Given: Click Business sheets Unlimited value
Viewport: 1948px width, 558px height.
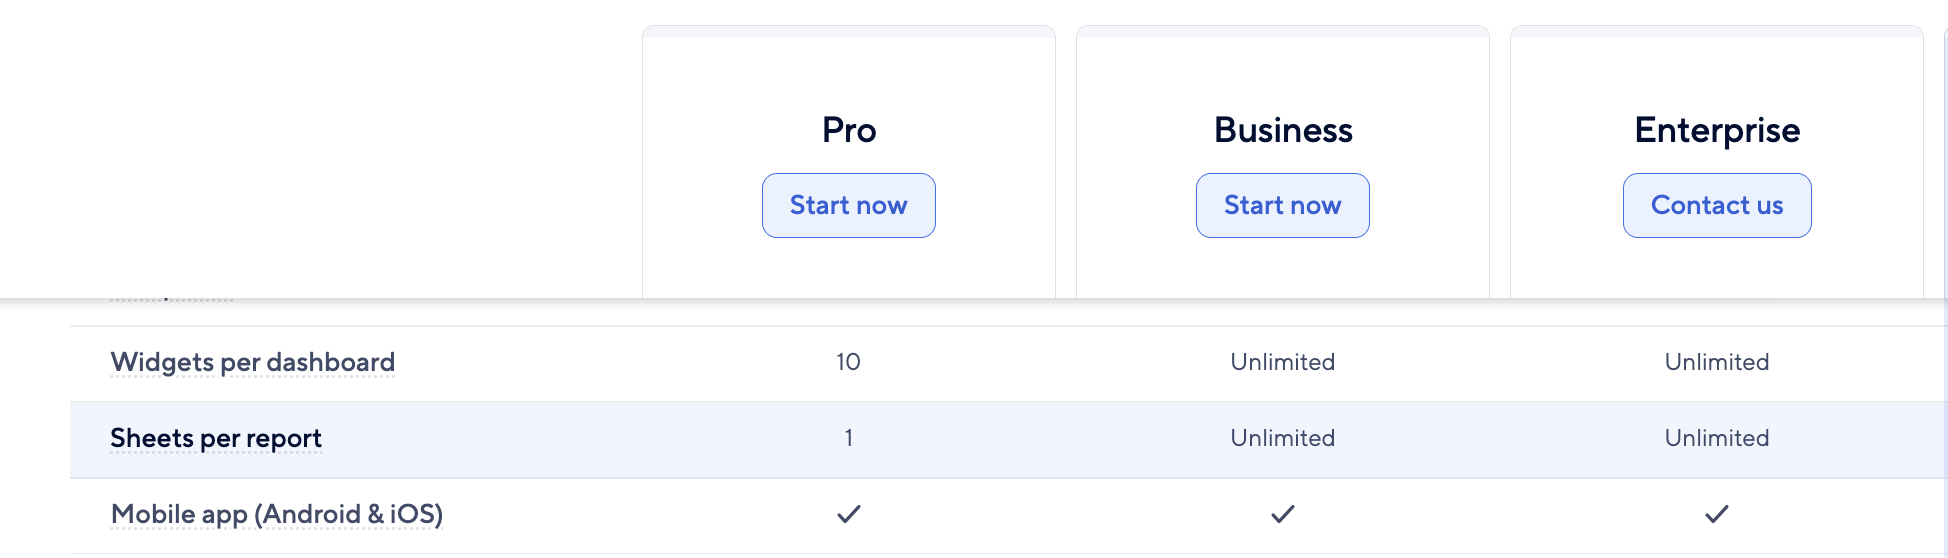Looking at the screenshot, I should coord(1283,438).
